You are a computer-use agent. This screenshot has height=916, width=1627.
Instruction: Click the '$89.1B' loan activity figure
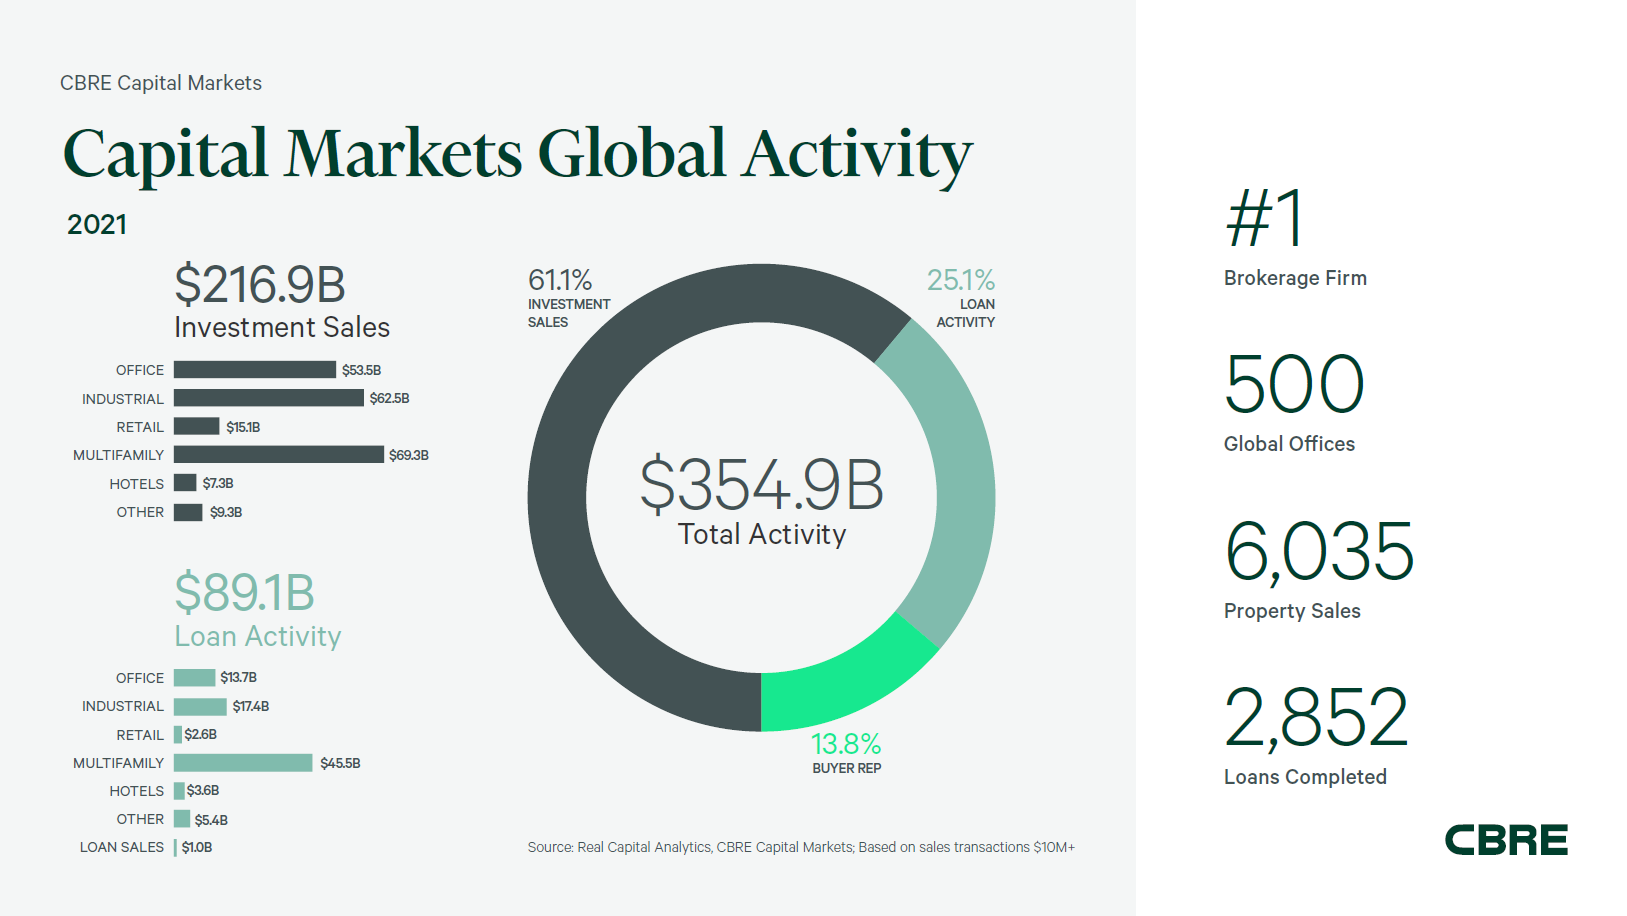pos(245,592)
